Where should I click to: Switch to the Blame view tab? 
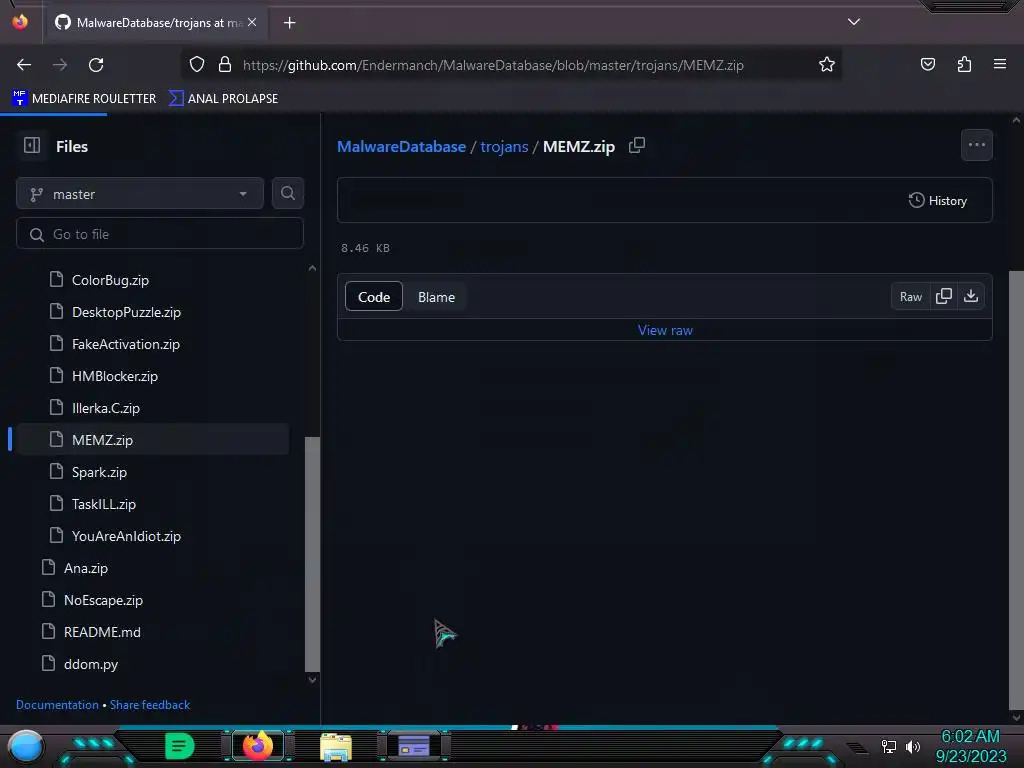click(x=436, y=296)
